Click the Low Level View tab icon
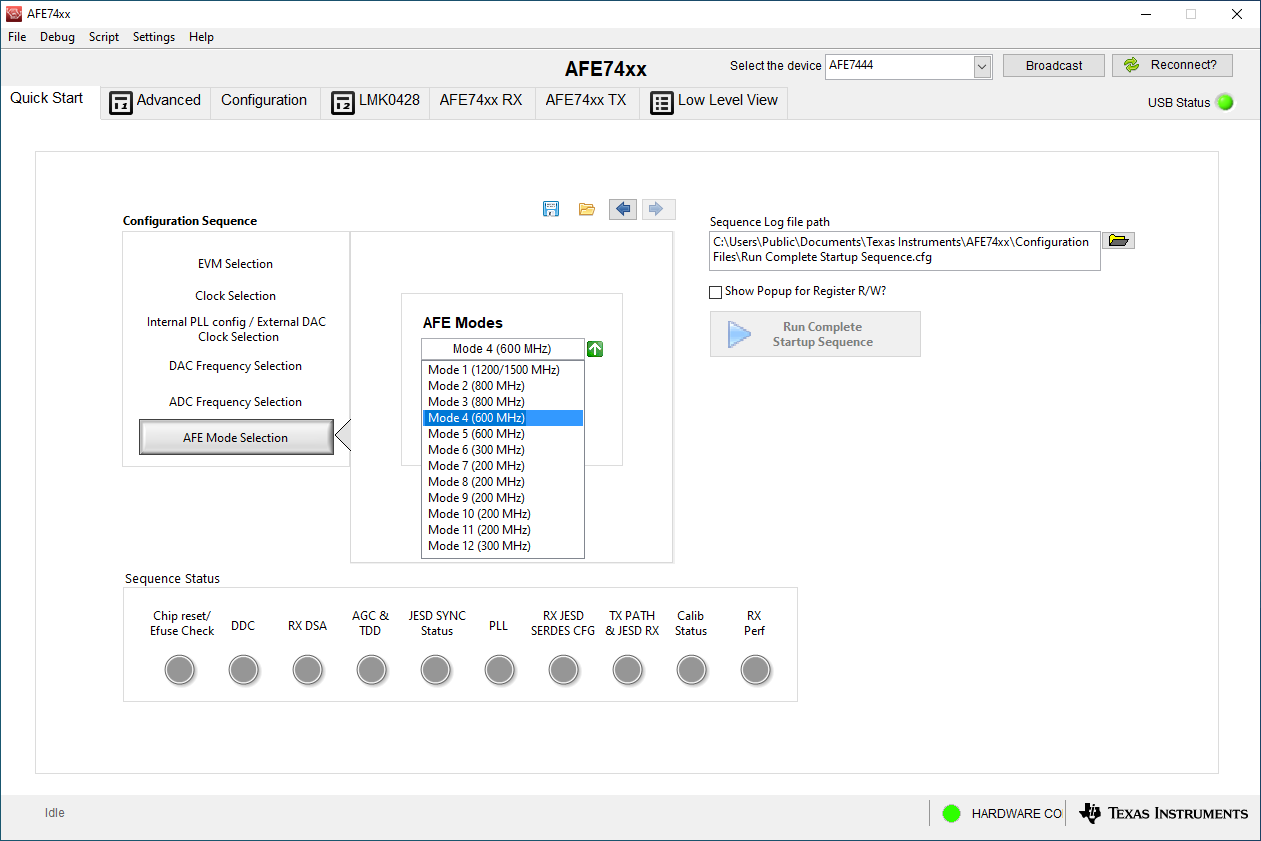This screenshot has width=1261, height=841. pyautogui.click(x=662, y=102)
